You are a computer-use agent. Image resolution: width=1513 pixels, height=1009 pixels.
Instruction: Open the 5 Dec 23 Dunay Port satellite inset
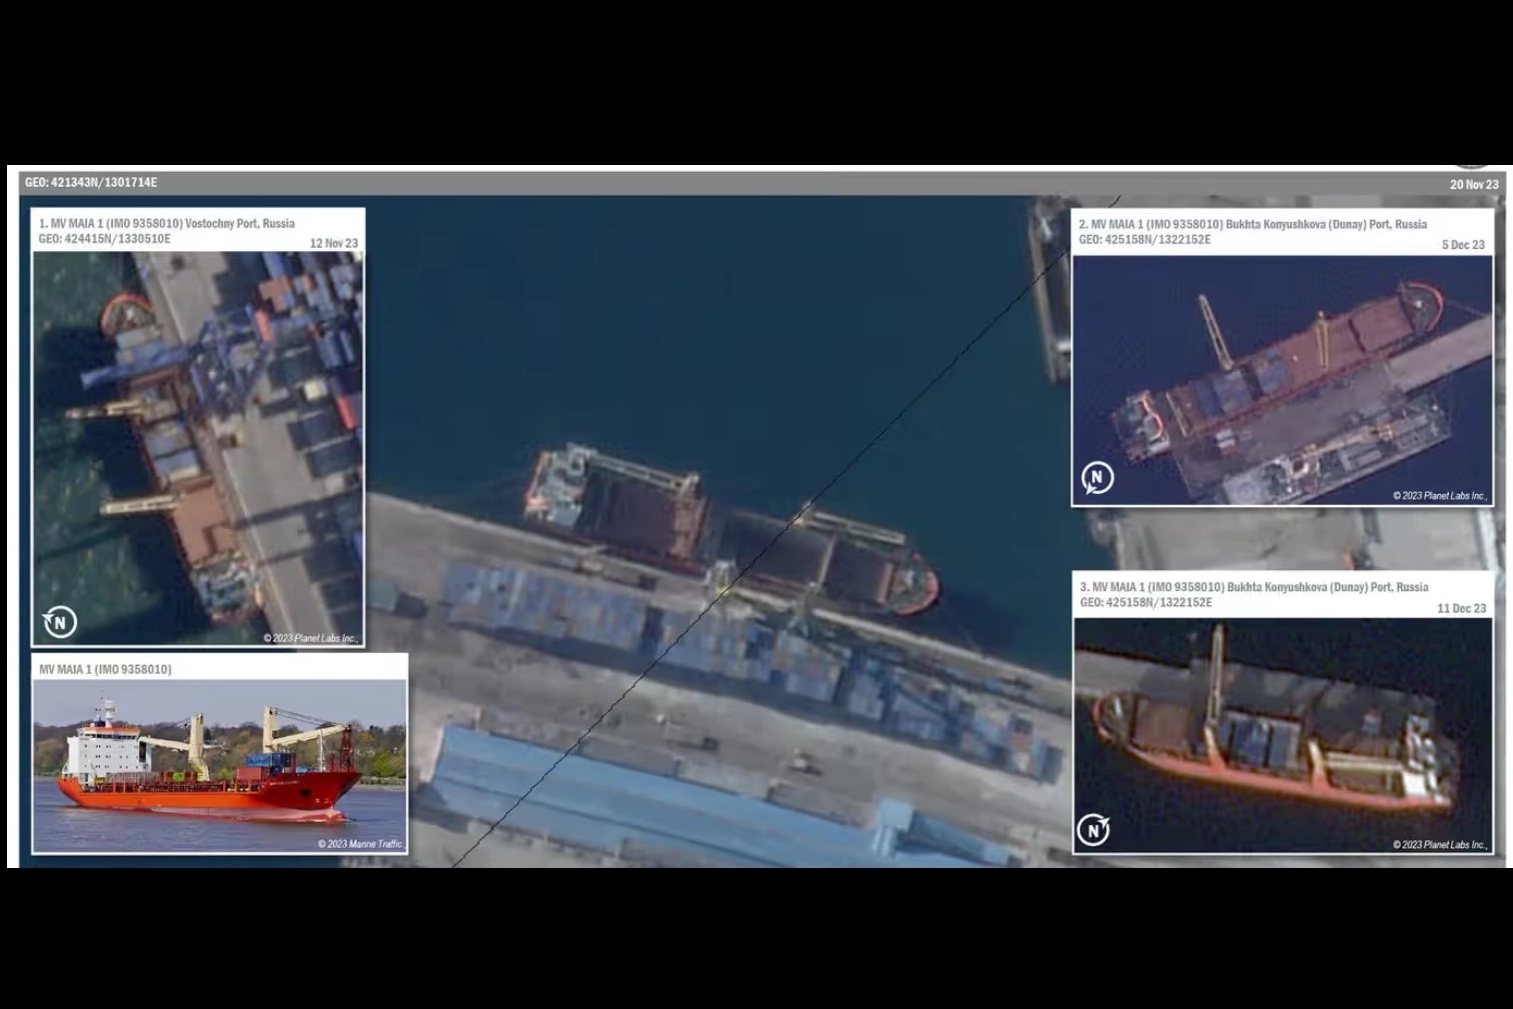pyautogui.click(x=1282, y=380)
